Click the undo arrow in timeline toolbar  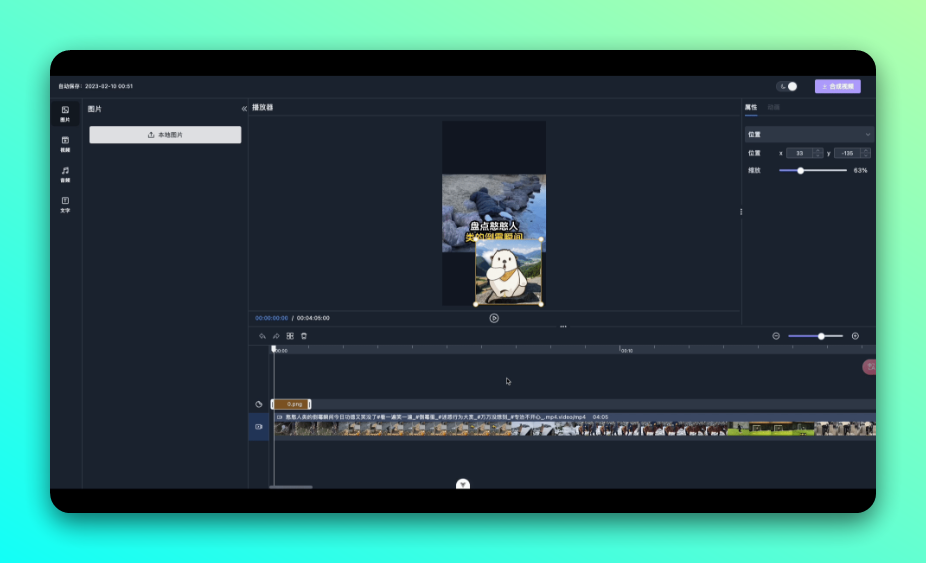[x=262, y=336]
